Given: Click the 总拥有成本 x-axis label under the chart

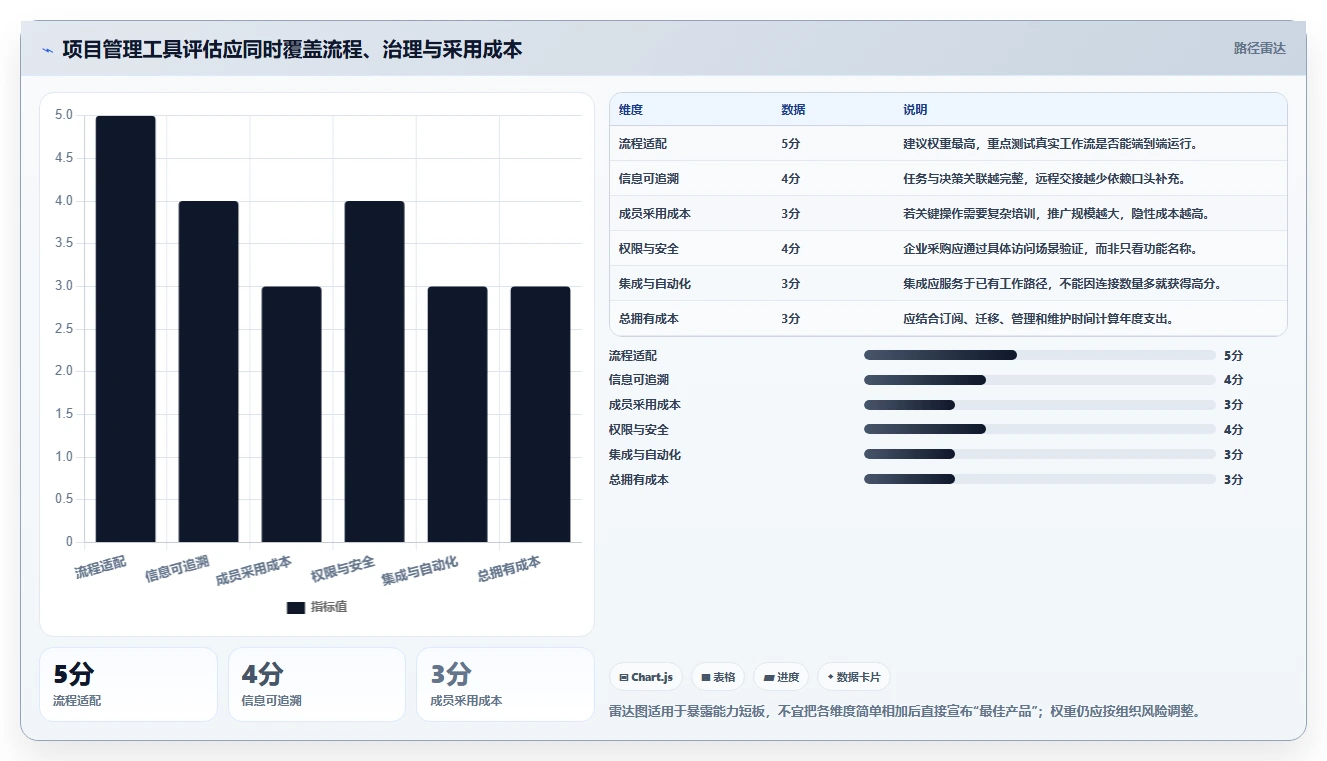Looking at the screenshot, I should (509, 569).
